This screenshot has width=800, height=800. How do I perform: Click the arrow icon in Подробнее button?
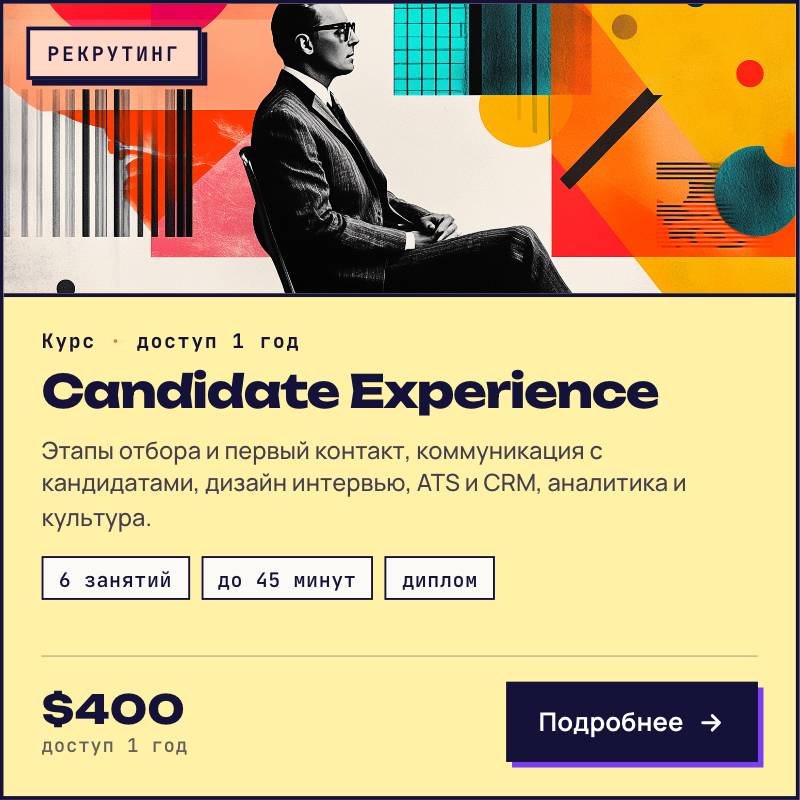(711, 722)
